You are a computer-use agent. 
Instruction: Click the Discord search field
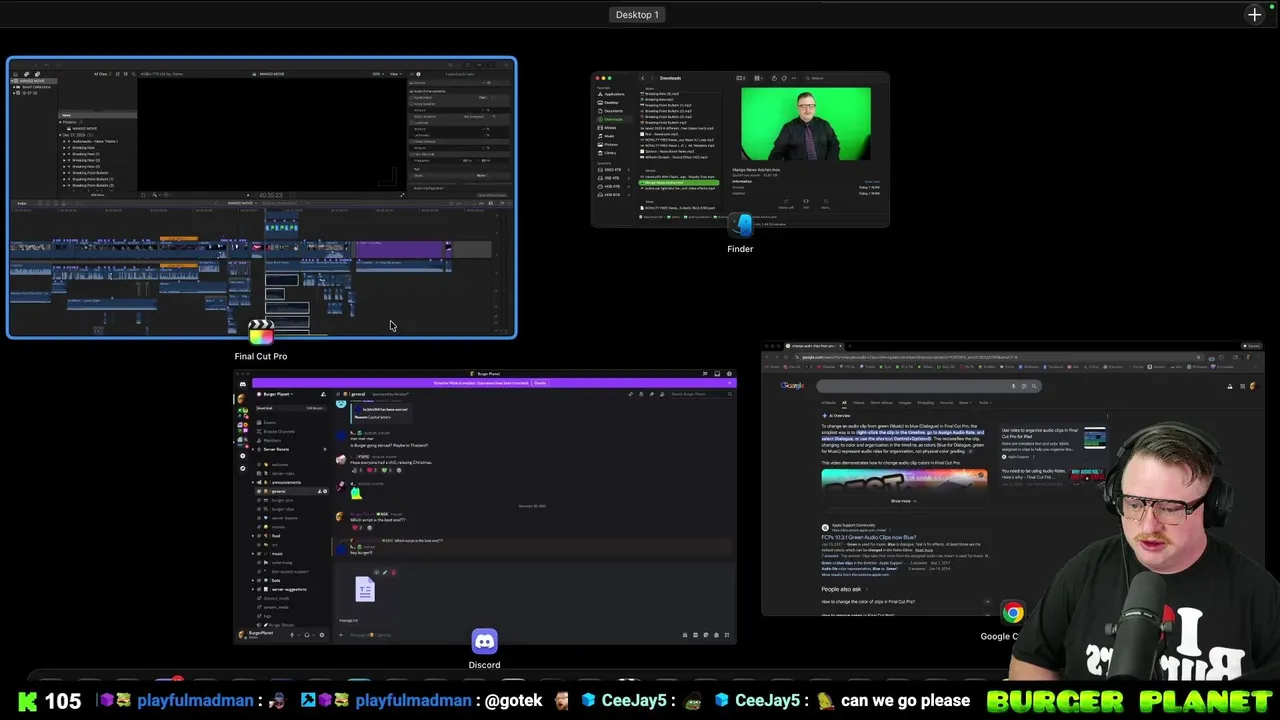pos(701,394)
